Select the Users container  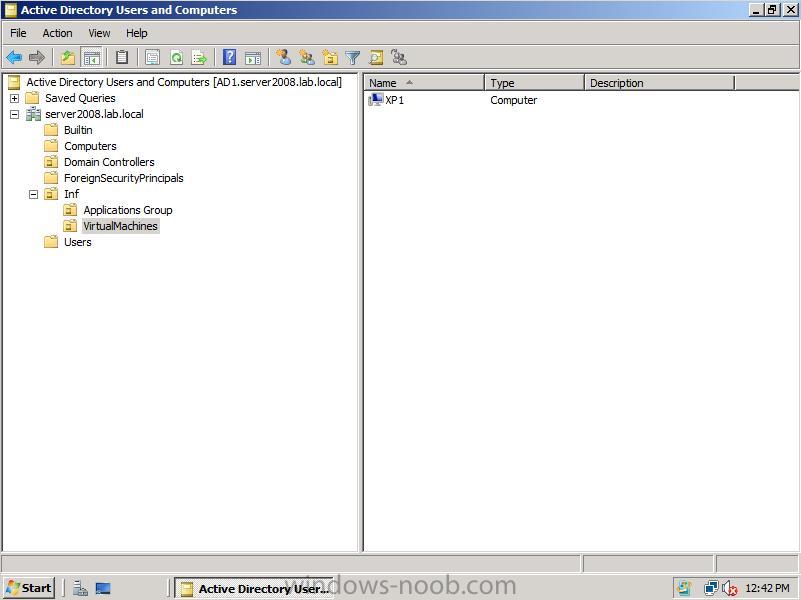point(78,242)
